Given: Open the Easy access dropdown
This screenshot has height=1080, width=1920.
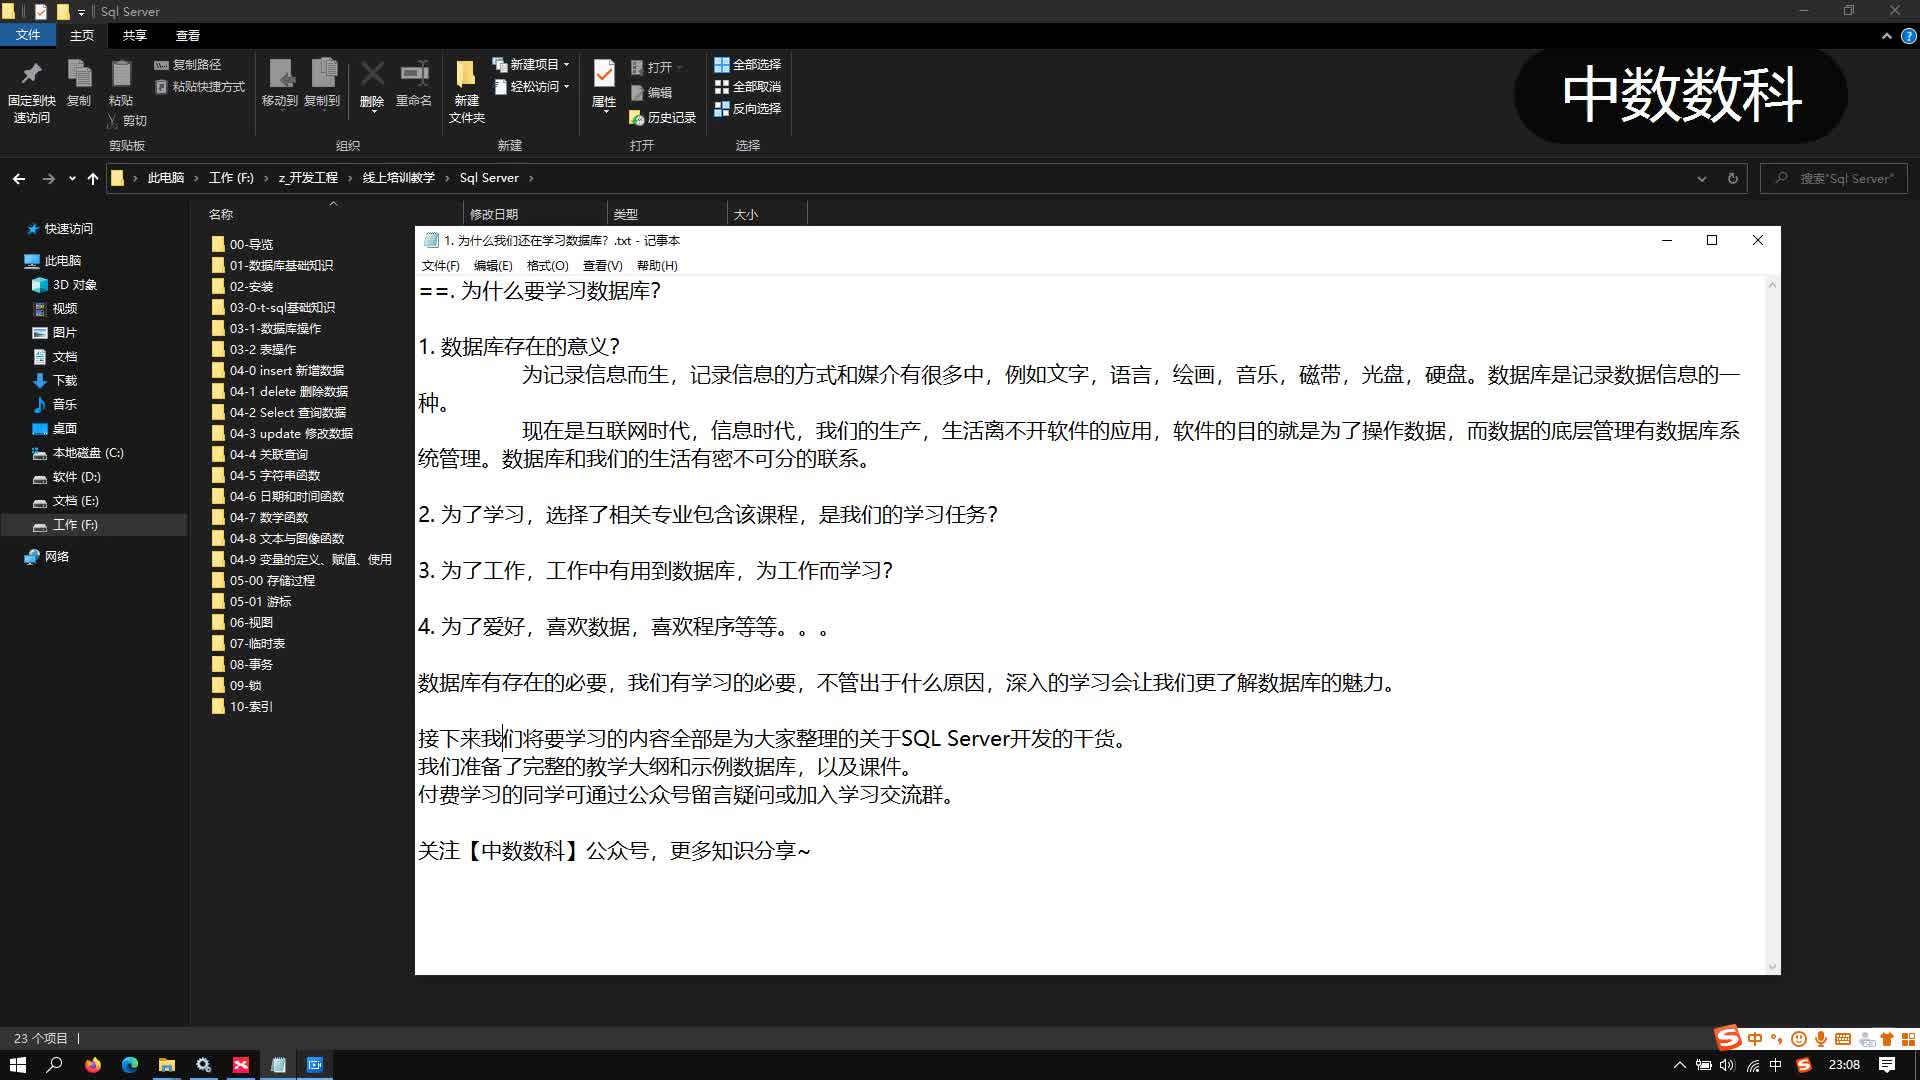Looking at the screenshot, I should click(x=532, y=87).
